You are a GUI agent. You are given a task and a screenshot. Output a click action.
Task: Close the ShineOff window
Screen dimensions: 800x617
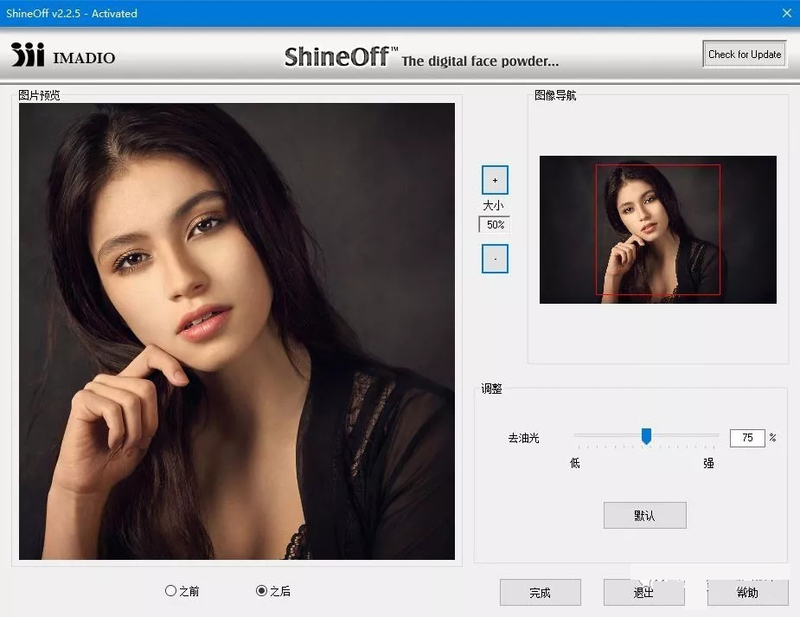[787, 13]
